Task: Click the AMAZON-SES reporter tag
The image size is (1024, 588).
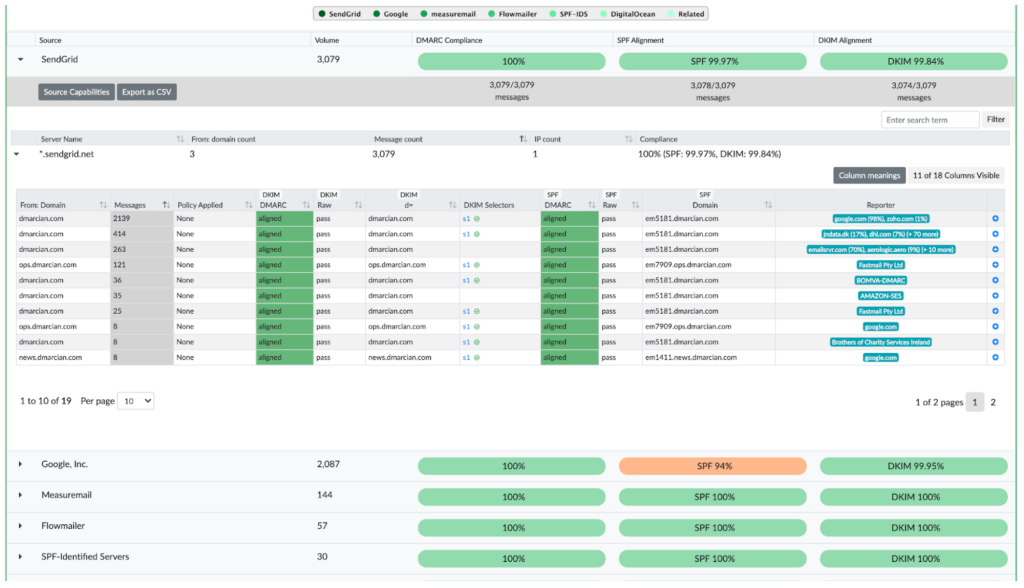Action: point(881,296)
